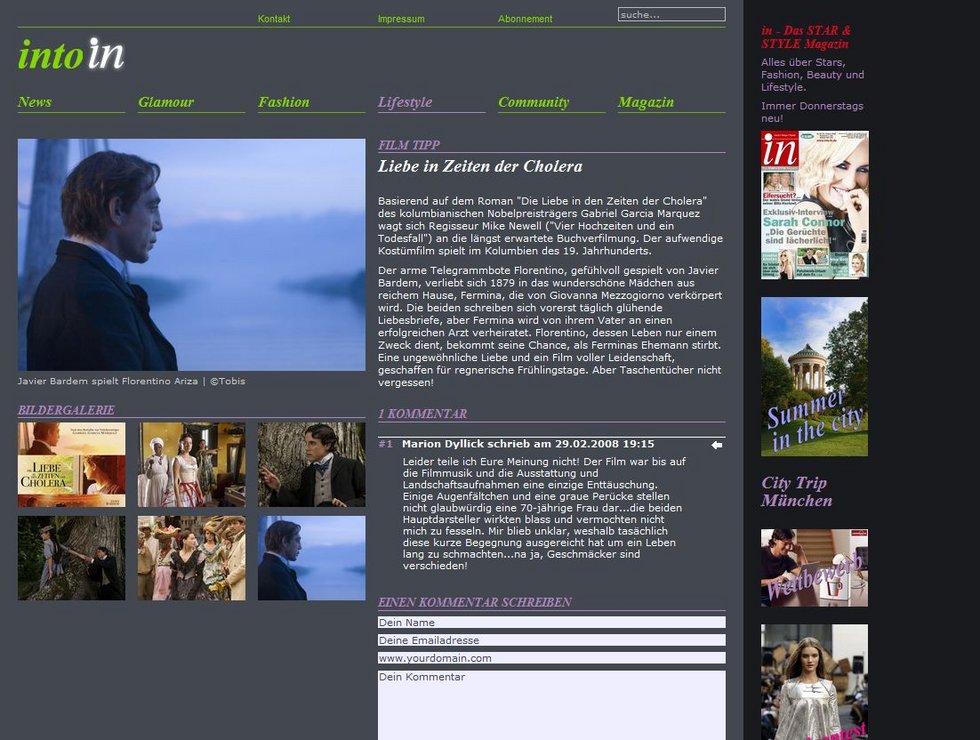Click the Summer in the city banner

(x=814, y=376)
